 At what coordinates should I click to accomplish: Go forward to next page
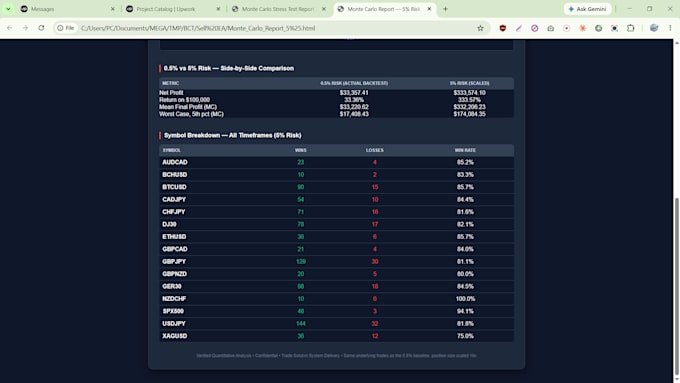click(x=25, y=28)
